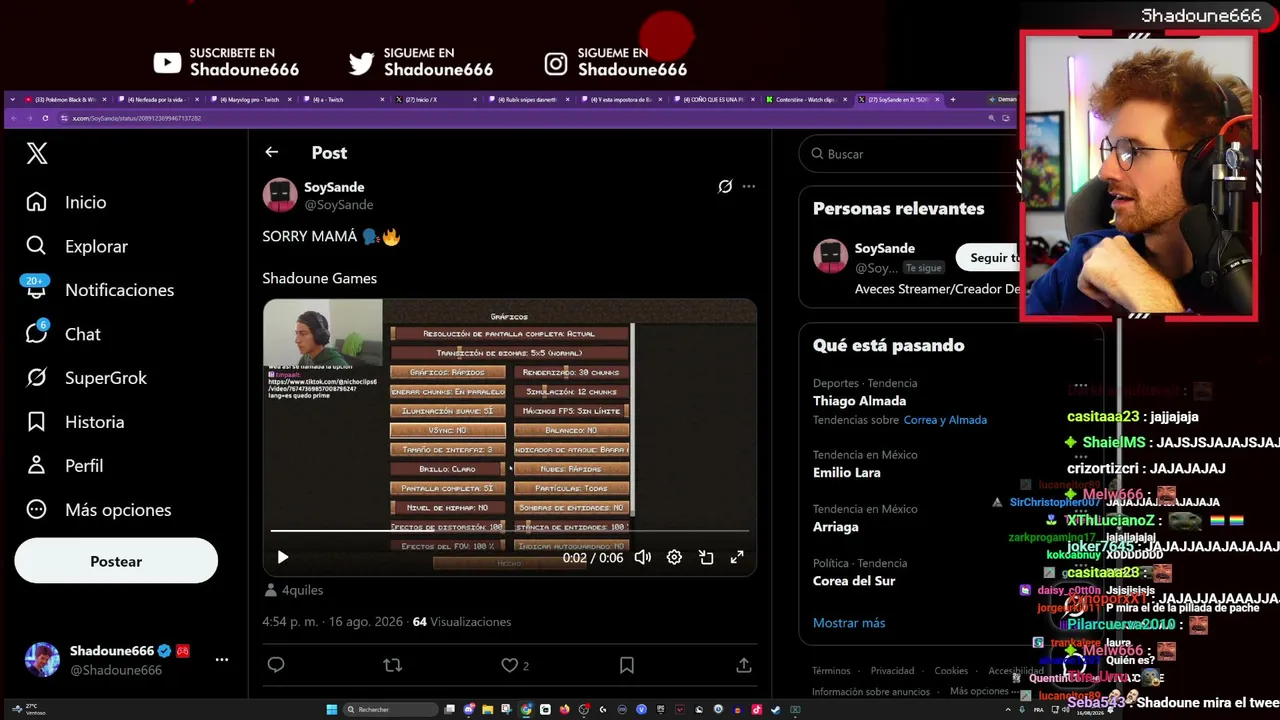Open account menu dots next to Shadoune666
This screenshot has width=1280, height=720.
[222, 660]
